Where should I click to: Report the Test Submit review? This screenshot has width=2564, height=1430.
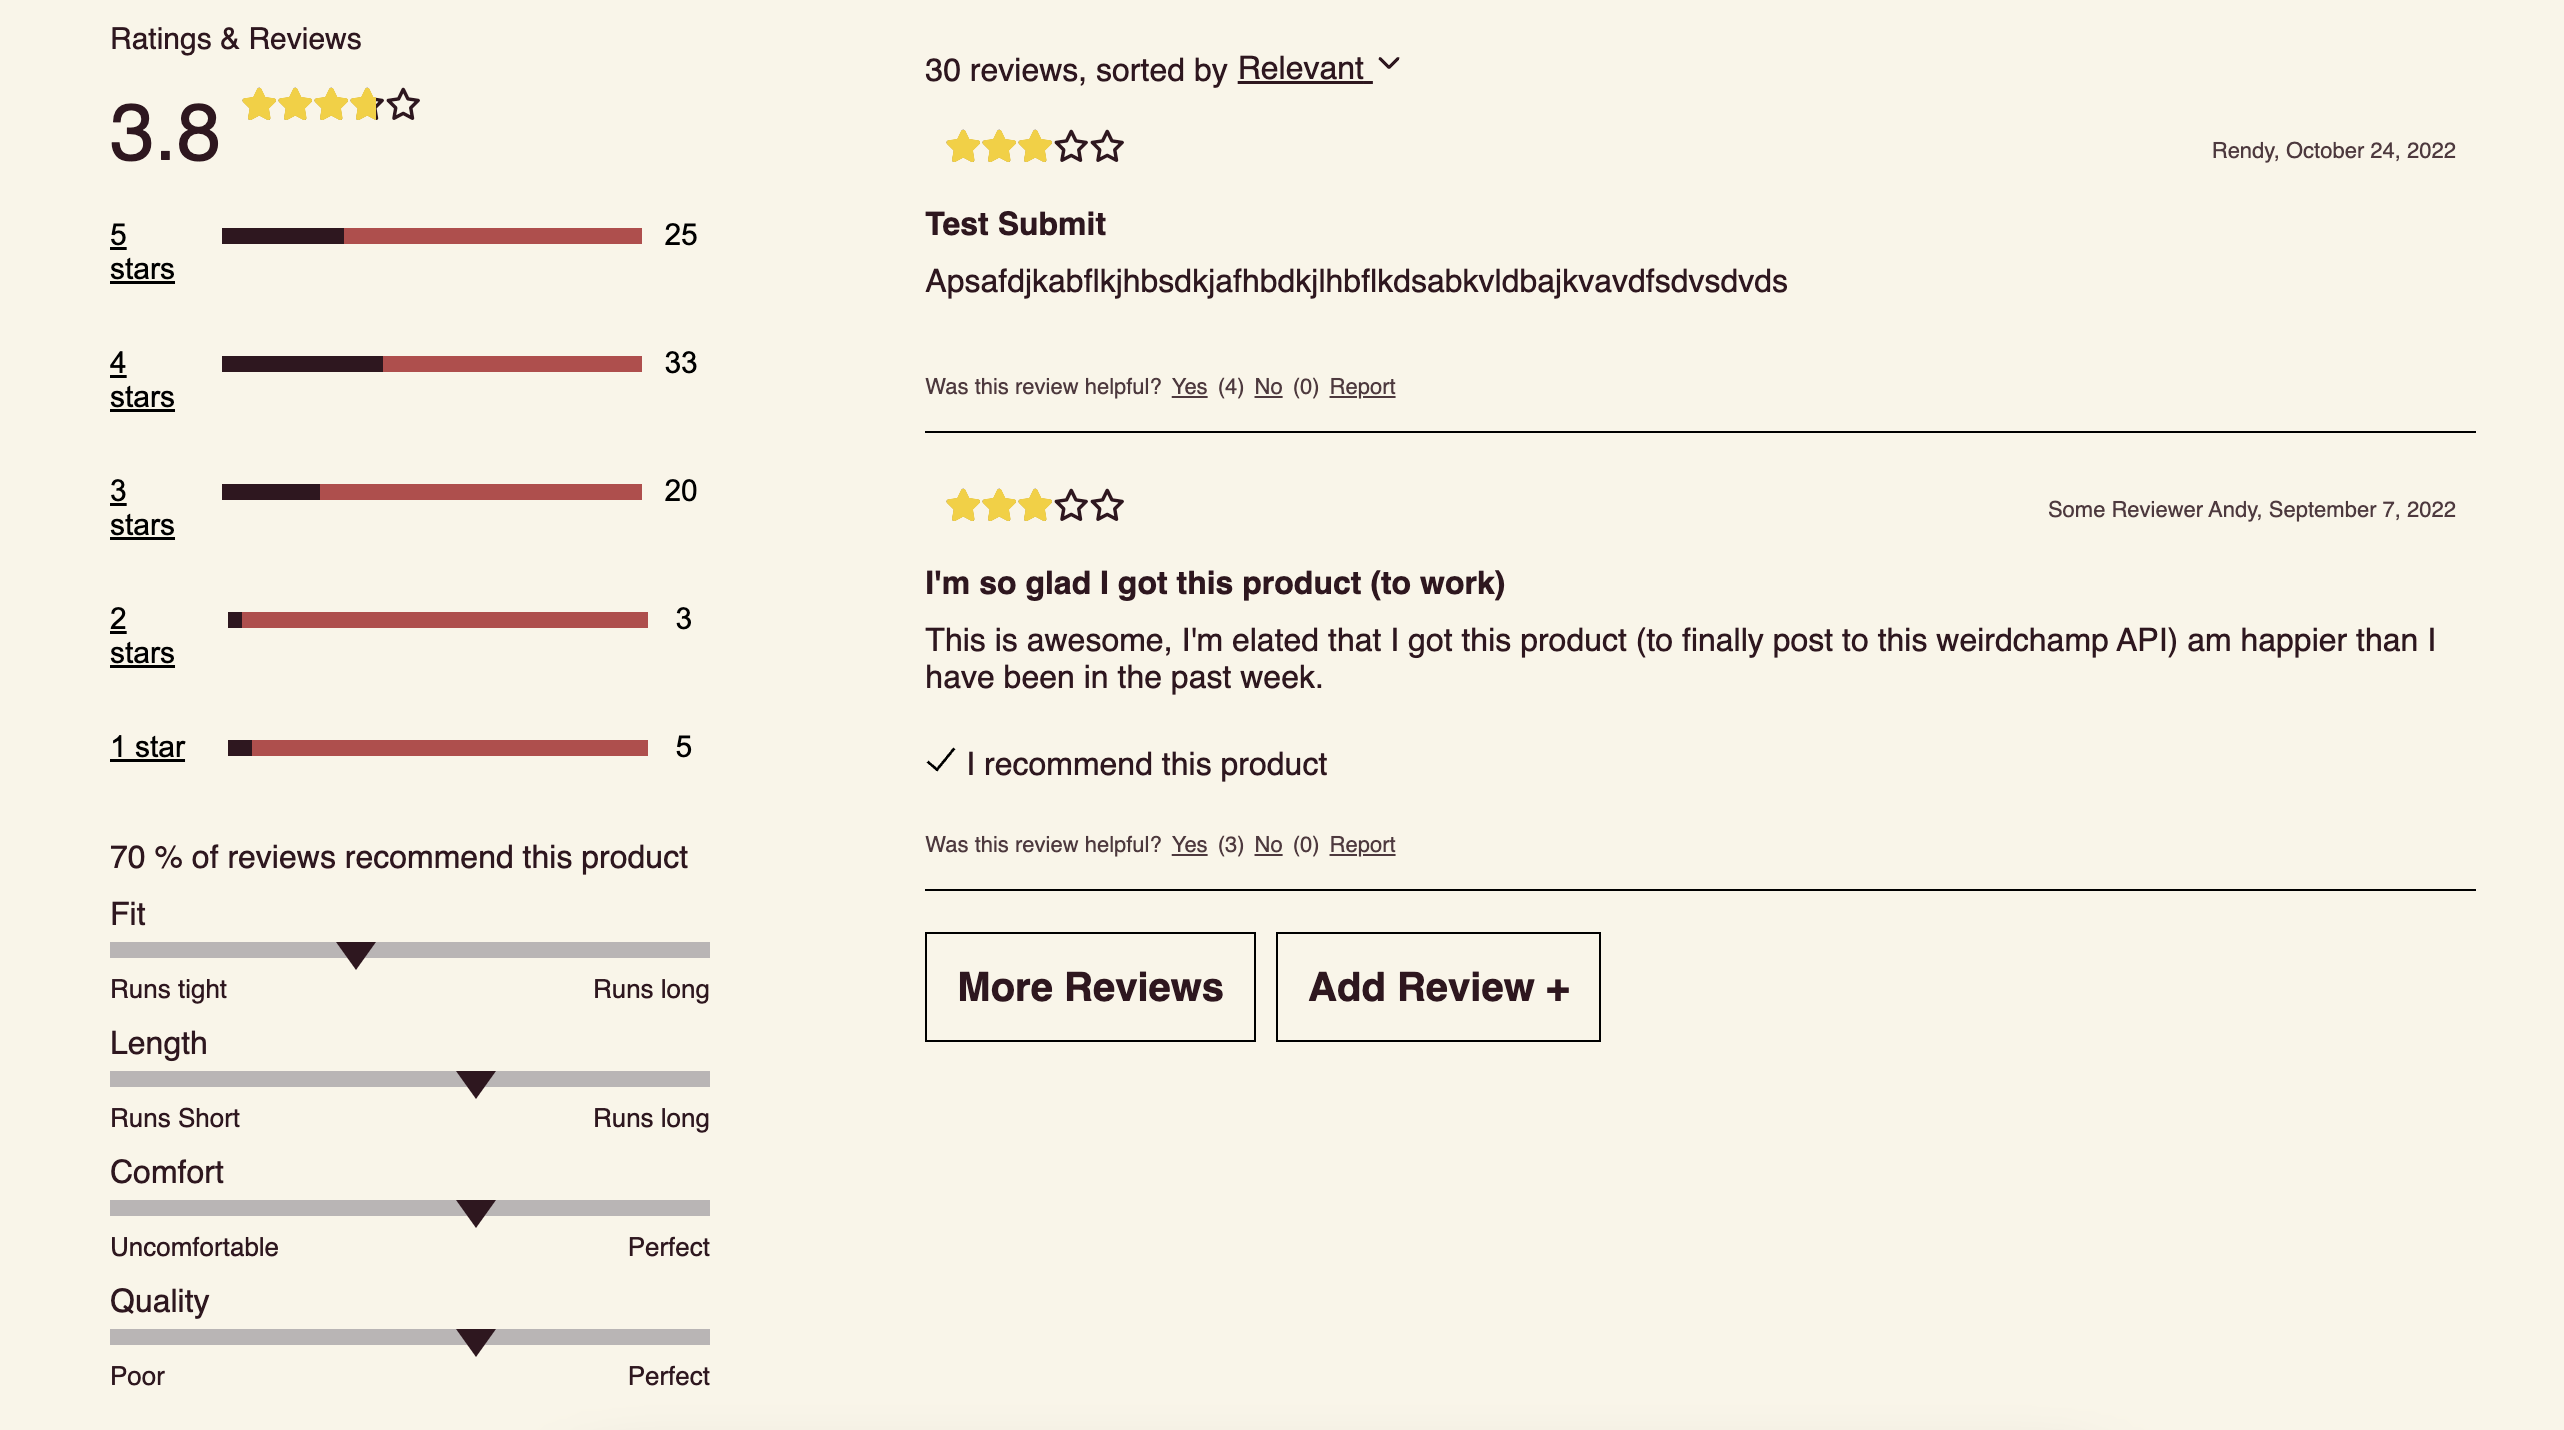coord(1362,387)
